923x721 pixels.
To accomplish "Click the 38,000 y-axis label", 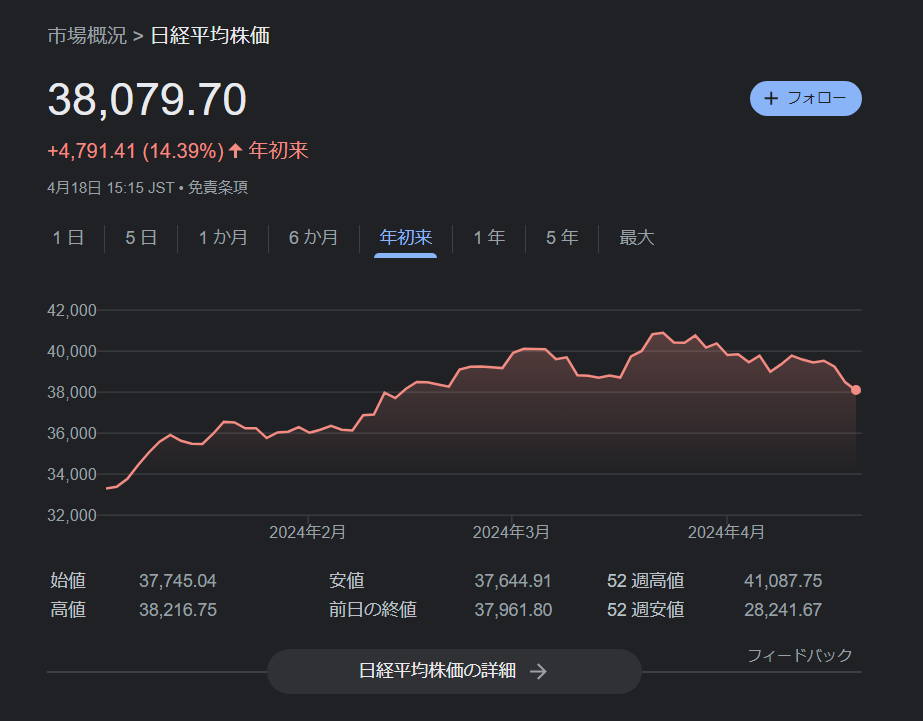I will [72, 392].
